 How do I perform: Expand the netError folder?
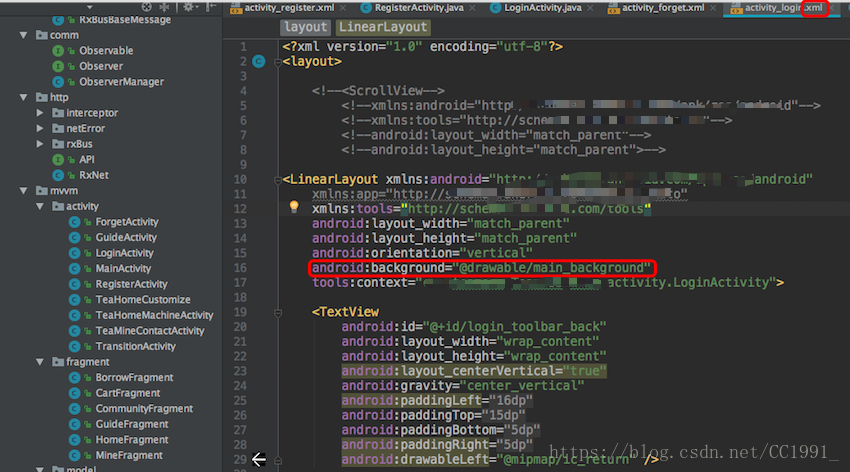pos(40,128)
